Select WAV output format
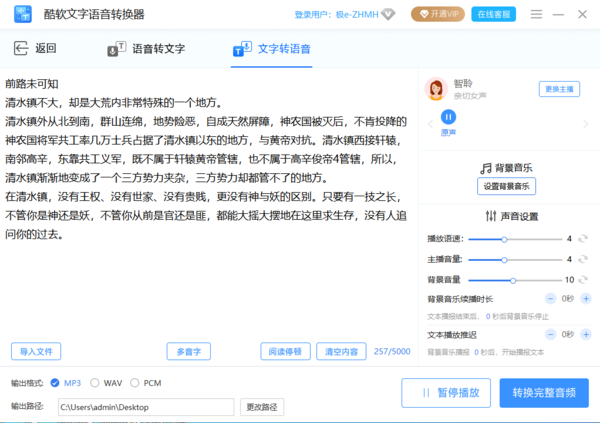Viewport: 600px width, 423px height. [95, 383]
